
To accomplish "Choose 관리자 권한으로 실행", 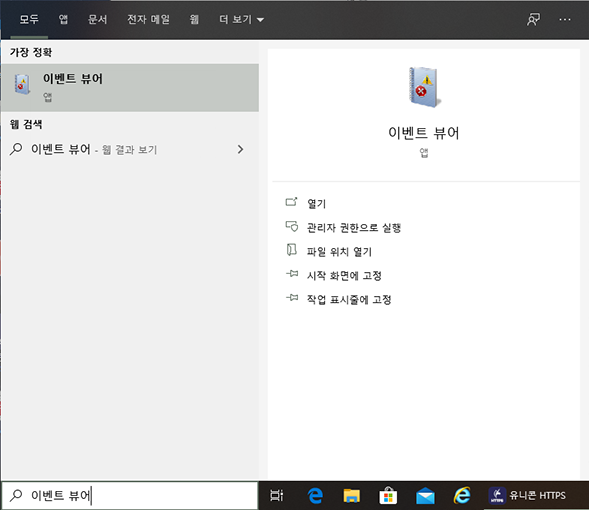I will tap(354, 228).
